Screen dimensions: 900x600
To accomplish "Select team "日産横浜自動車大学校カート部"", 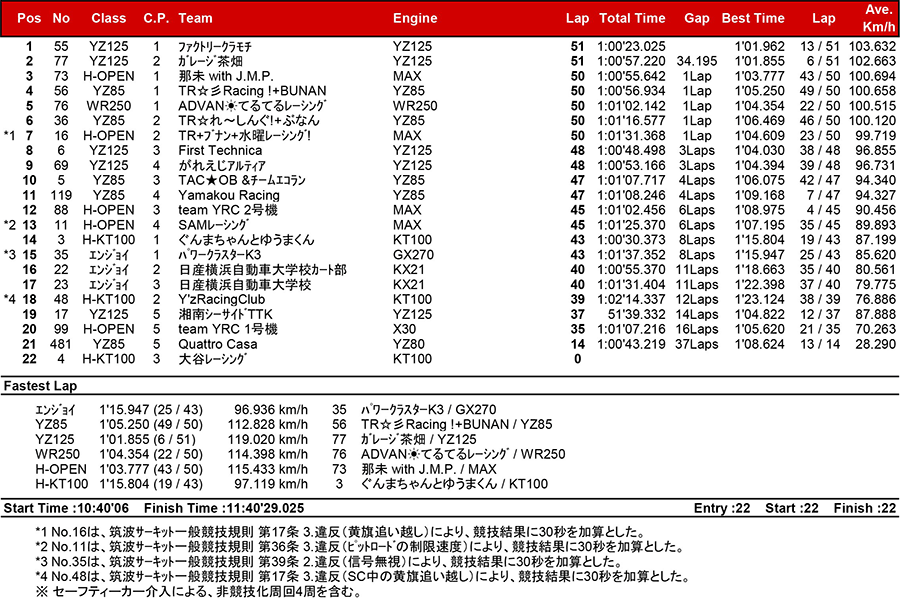I will [262, 270].
